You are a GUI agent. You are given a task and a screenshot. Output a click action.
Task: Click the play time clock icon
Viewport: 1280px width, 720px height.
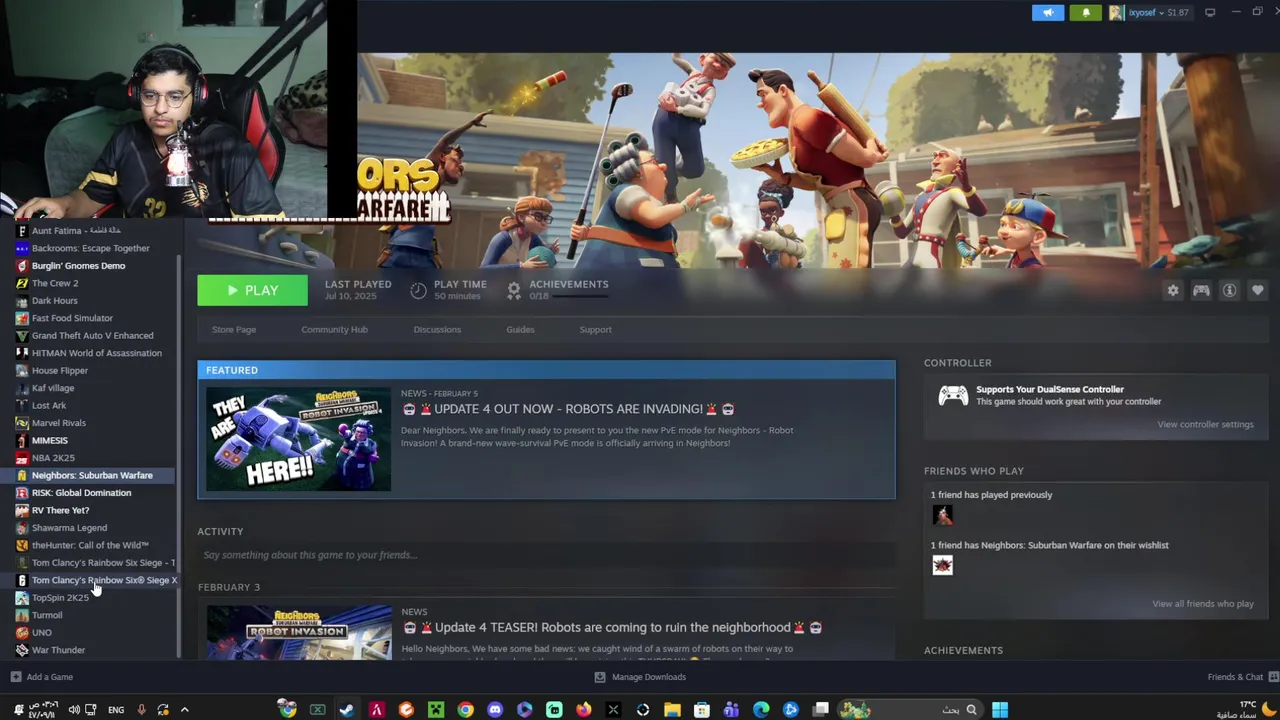click(418, 290)
